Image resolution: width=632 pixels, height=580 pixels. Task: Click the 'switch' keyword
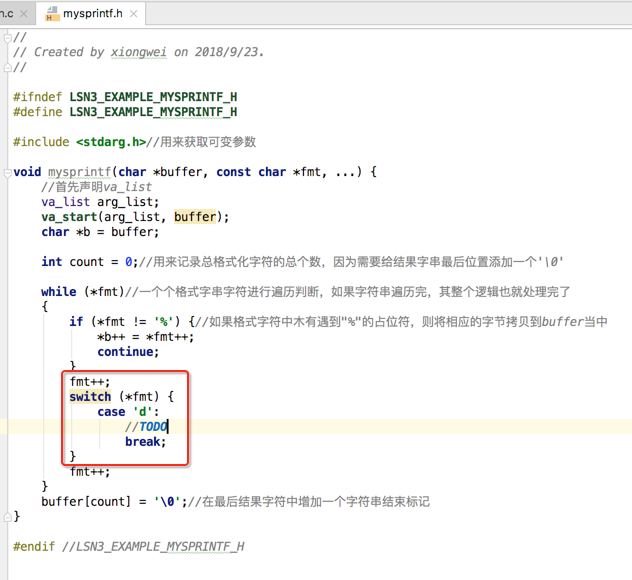pyautogui.click(x=90, y=397)
